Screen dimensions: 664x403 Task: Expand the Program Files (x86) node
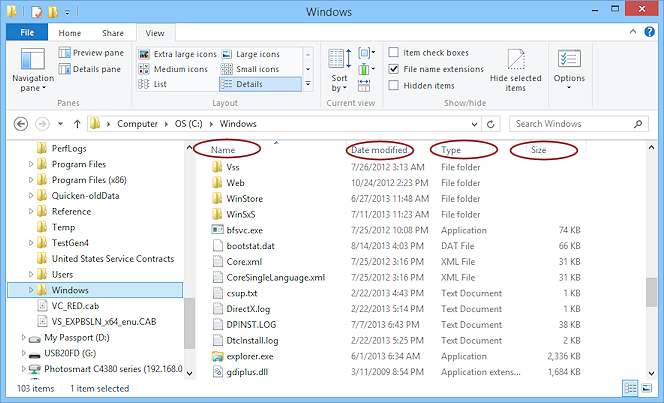pyautogui.click(x=30, y=180)
